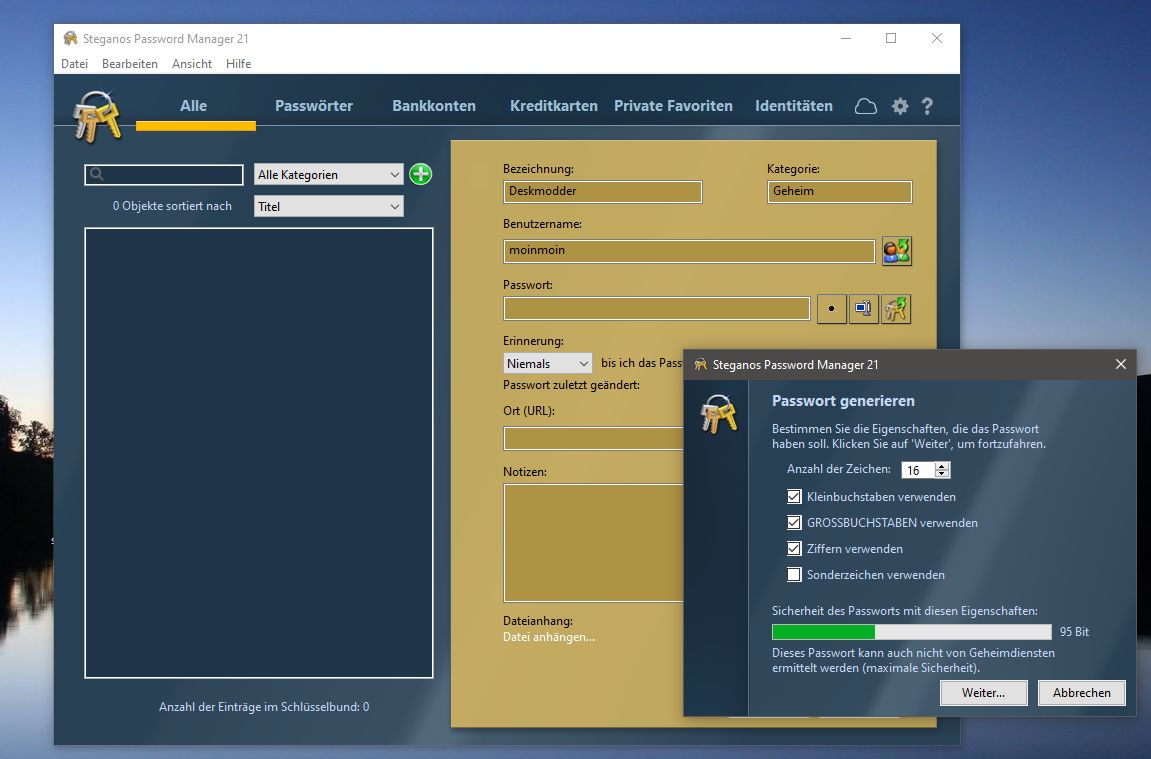Switch to the Alle tab

[x=194, y=106]
